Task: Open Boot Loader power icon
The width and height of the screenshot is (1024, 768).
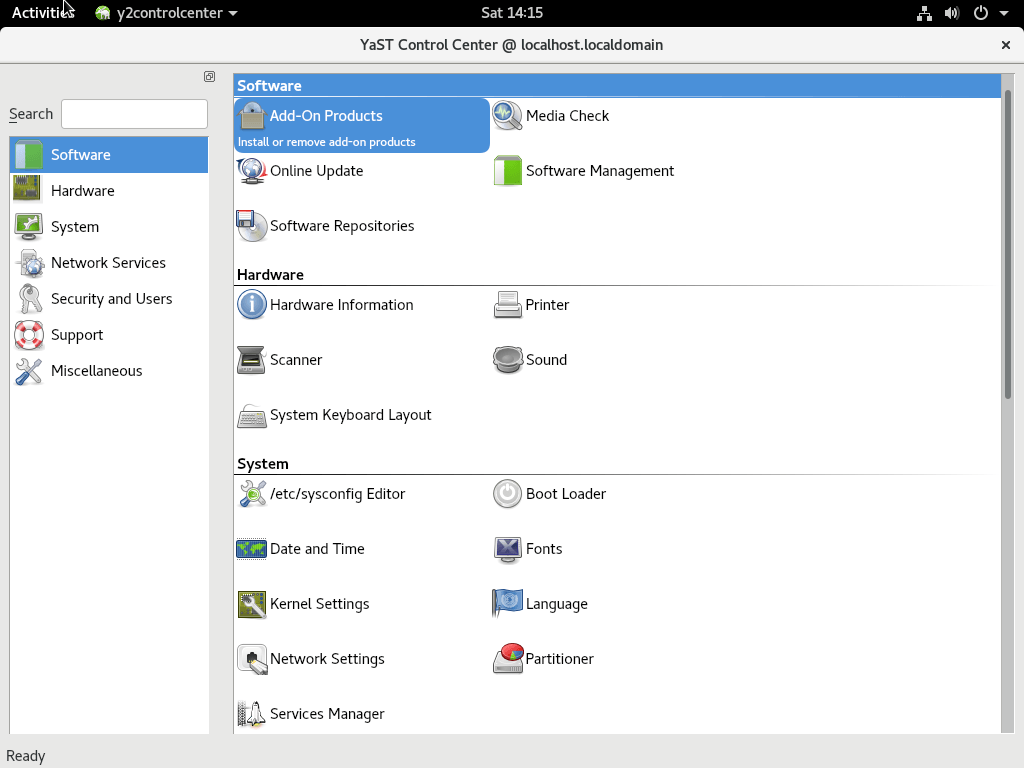Action: coord(507,494)
